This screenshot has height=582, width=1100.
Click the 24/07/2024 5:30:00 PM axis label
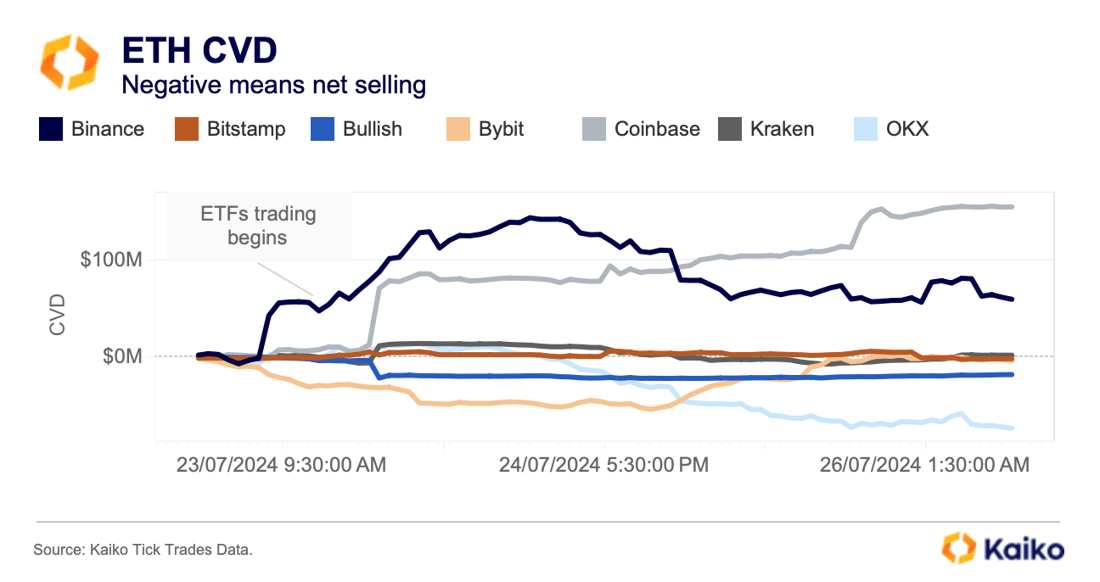(603, 465)
